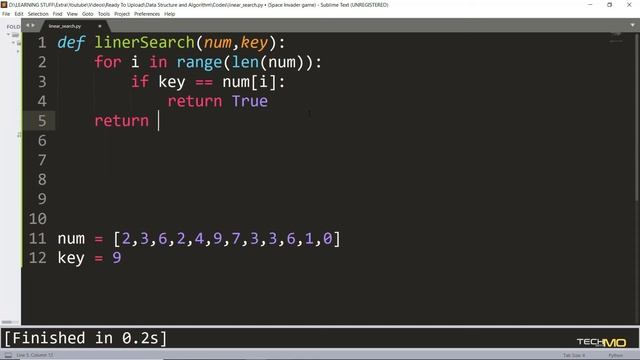Open the tab list dropdown arrow at top right

pyautogui.click(x=633, y=25)
